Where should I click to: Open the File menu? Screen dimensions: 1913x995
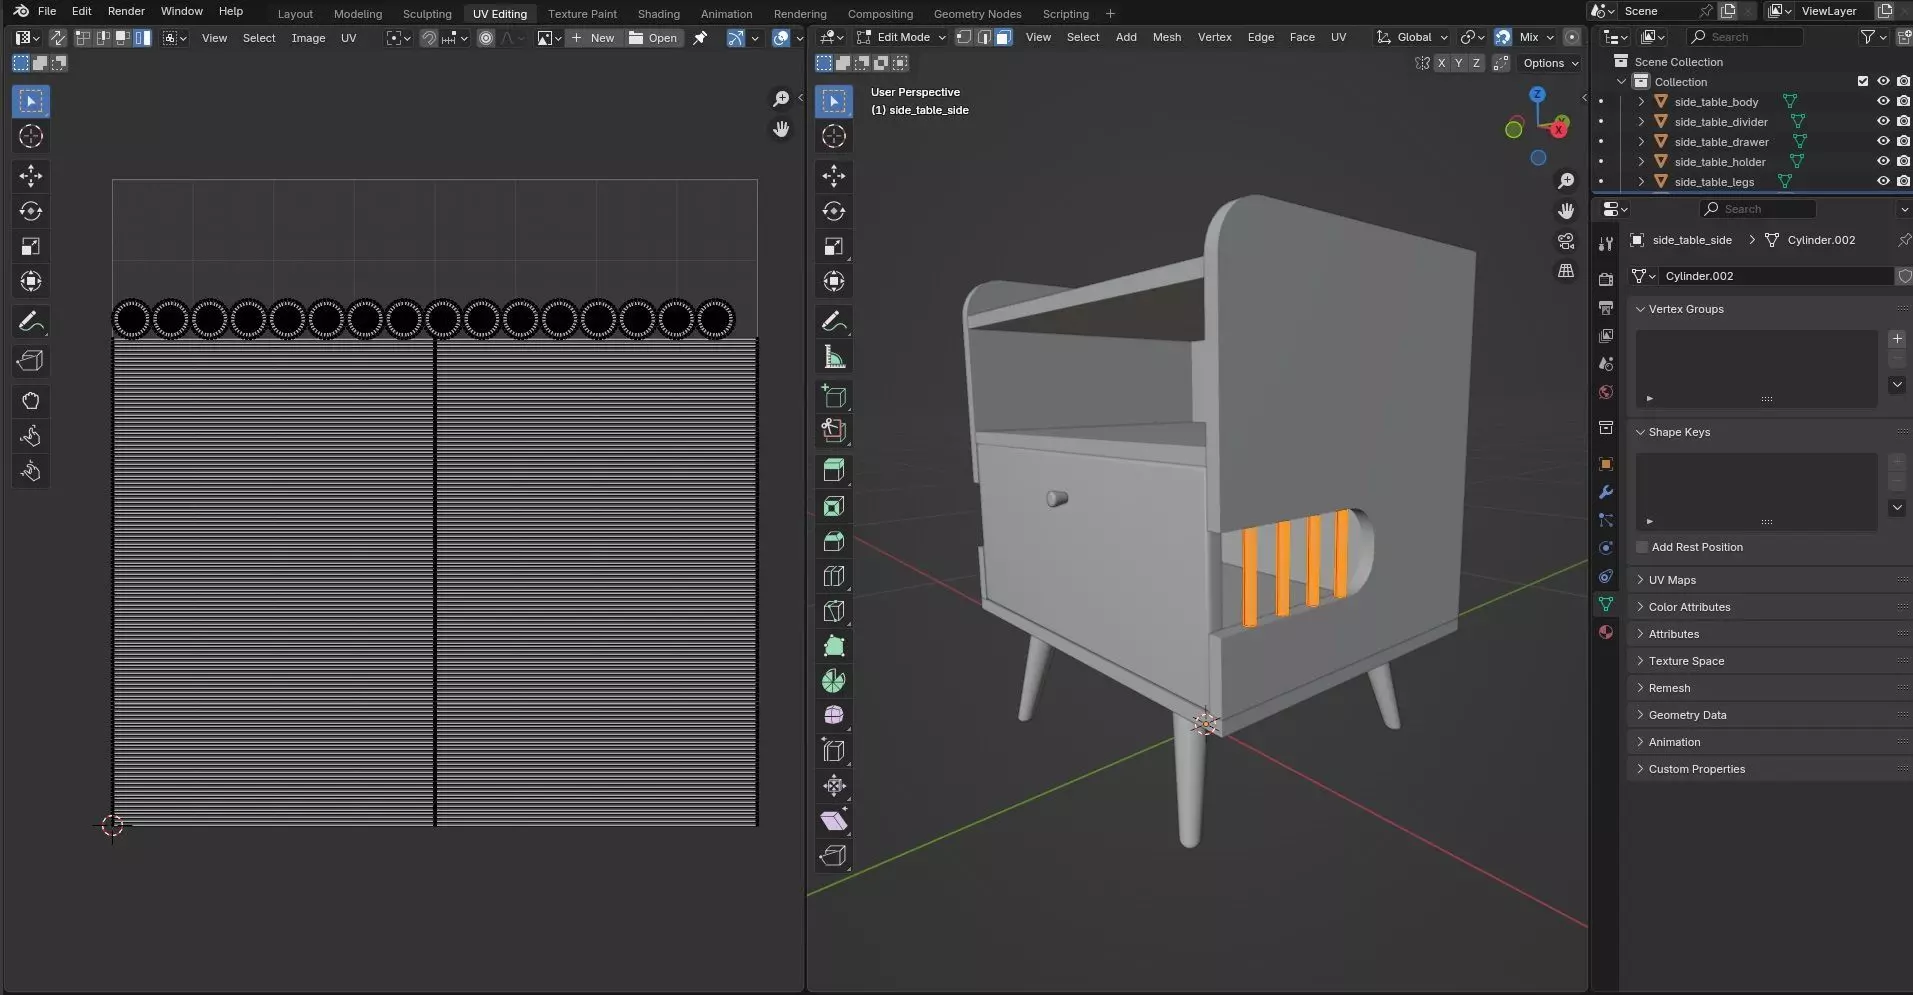tap(47, 11)
